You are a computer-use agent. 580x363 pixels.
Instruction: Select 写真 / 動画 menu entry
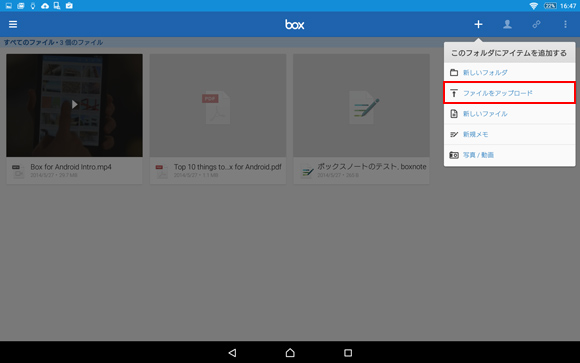(x=509, y=155)
